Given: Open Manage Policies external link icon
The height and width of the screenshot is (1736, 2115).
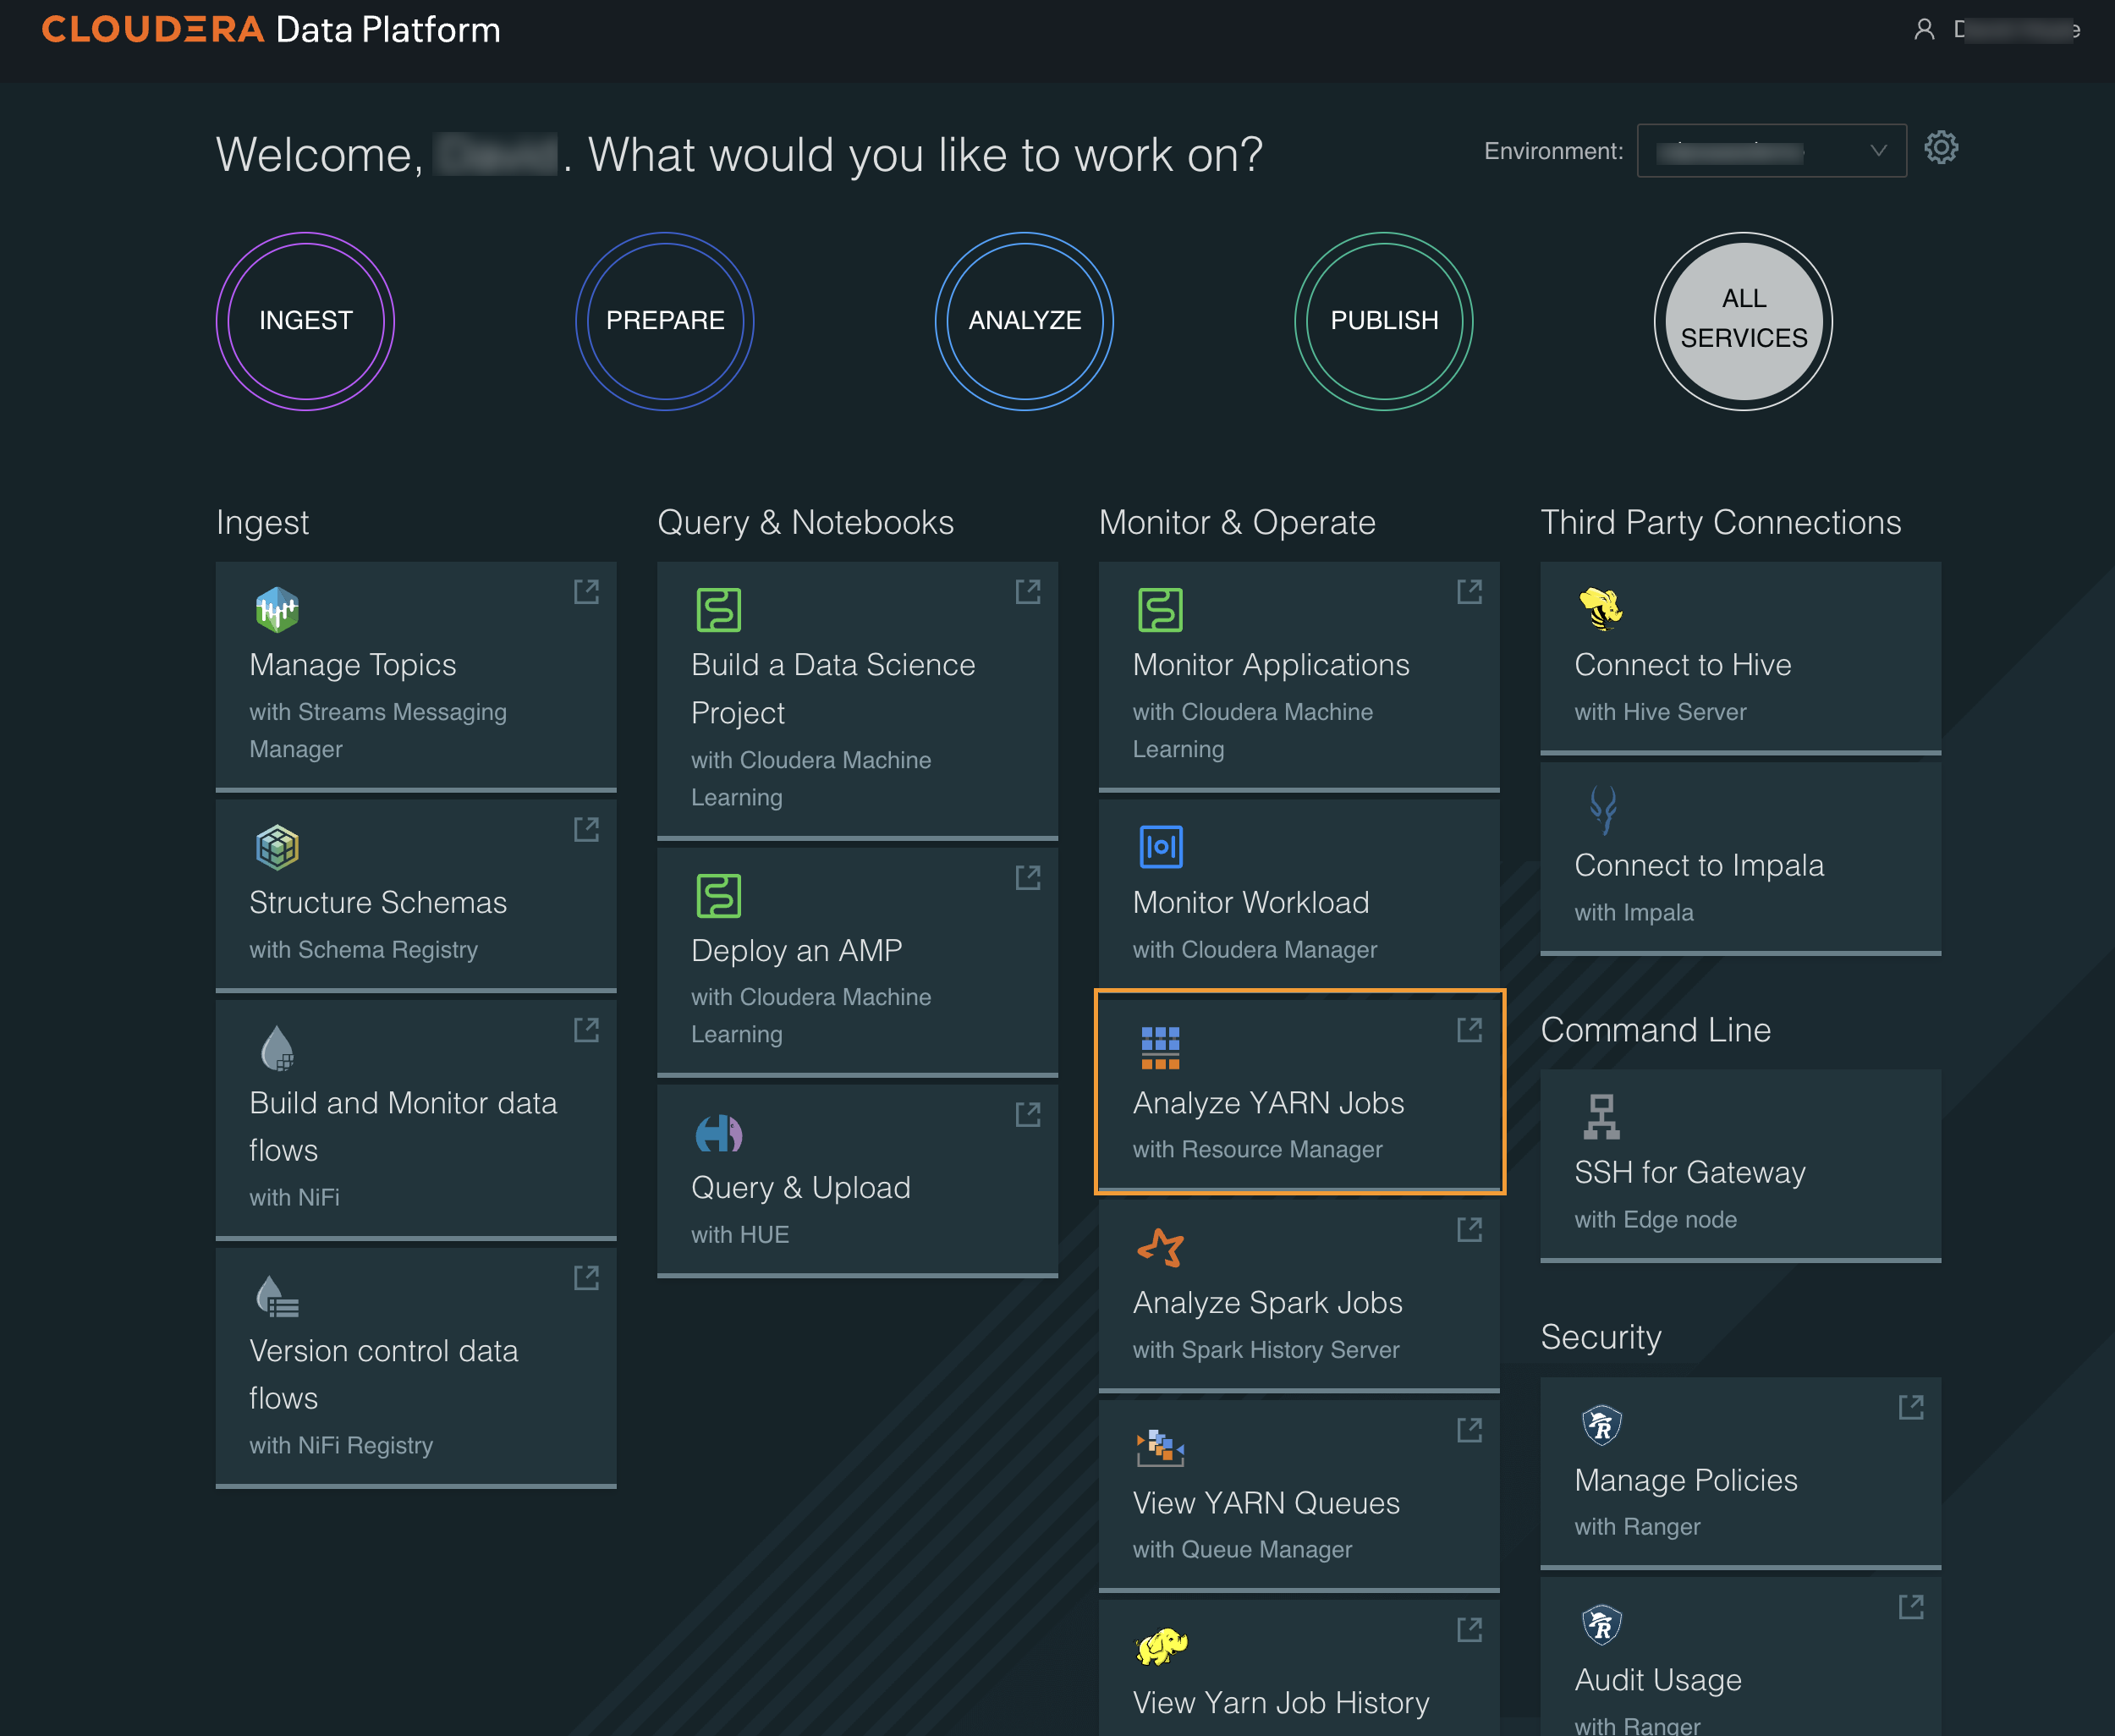Looking at the screenshot, I should pyautogui.click(x=1911, y=1407).
